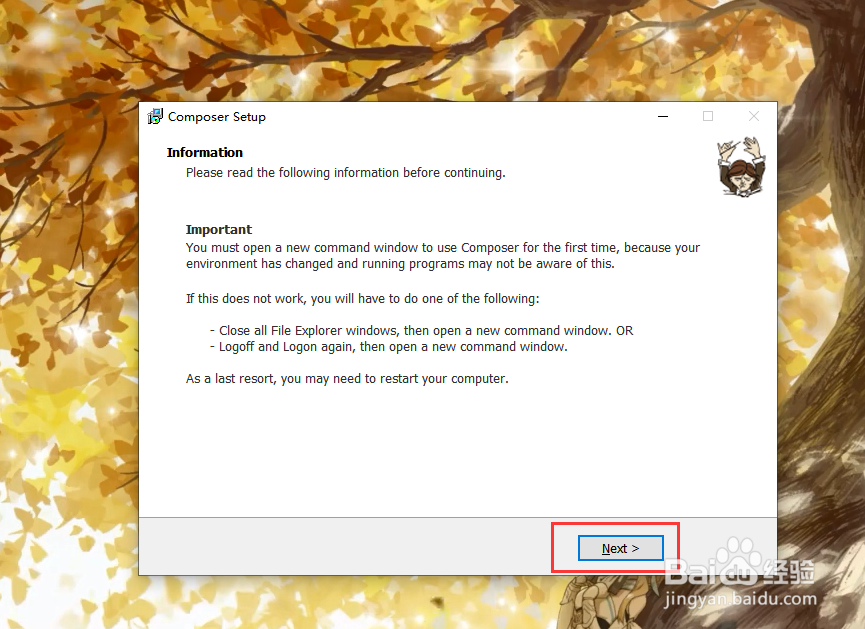Click the disabled maximize button in title bar

click(708, 116)
